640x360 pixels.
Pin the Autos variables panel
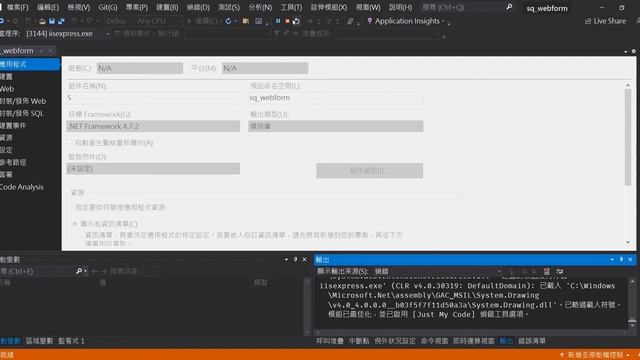point(296,260)
